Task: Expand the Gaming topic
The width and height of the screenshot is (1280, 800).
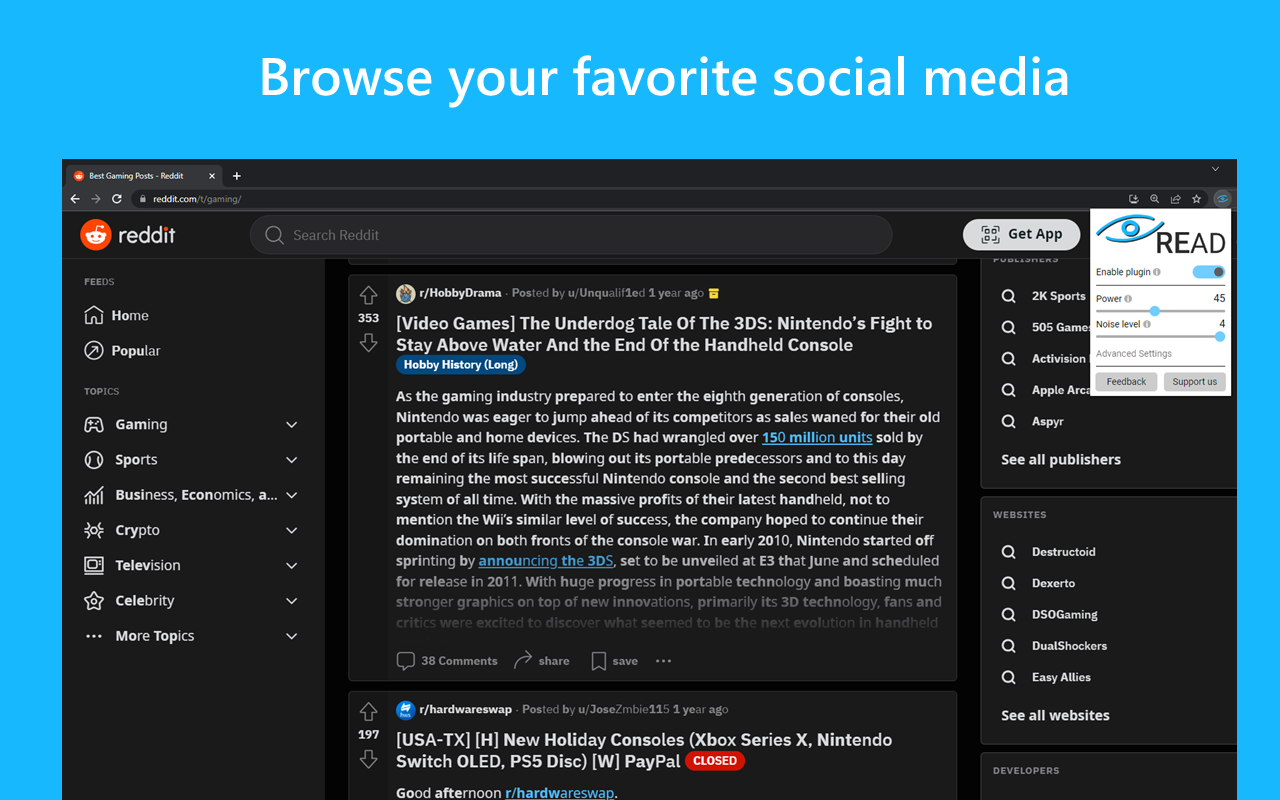Action: (291, 425)
